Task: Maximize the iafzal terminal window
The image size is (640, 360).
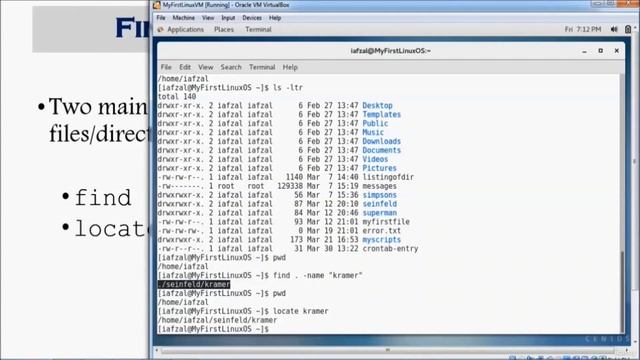Action: coord(600,51)
